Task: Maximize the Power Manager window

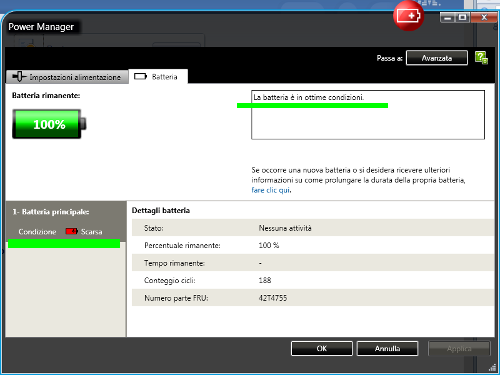Action: pyautogui.click(x=462, y=17)
